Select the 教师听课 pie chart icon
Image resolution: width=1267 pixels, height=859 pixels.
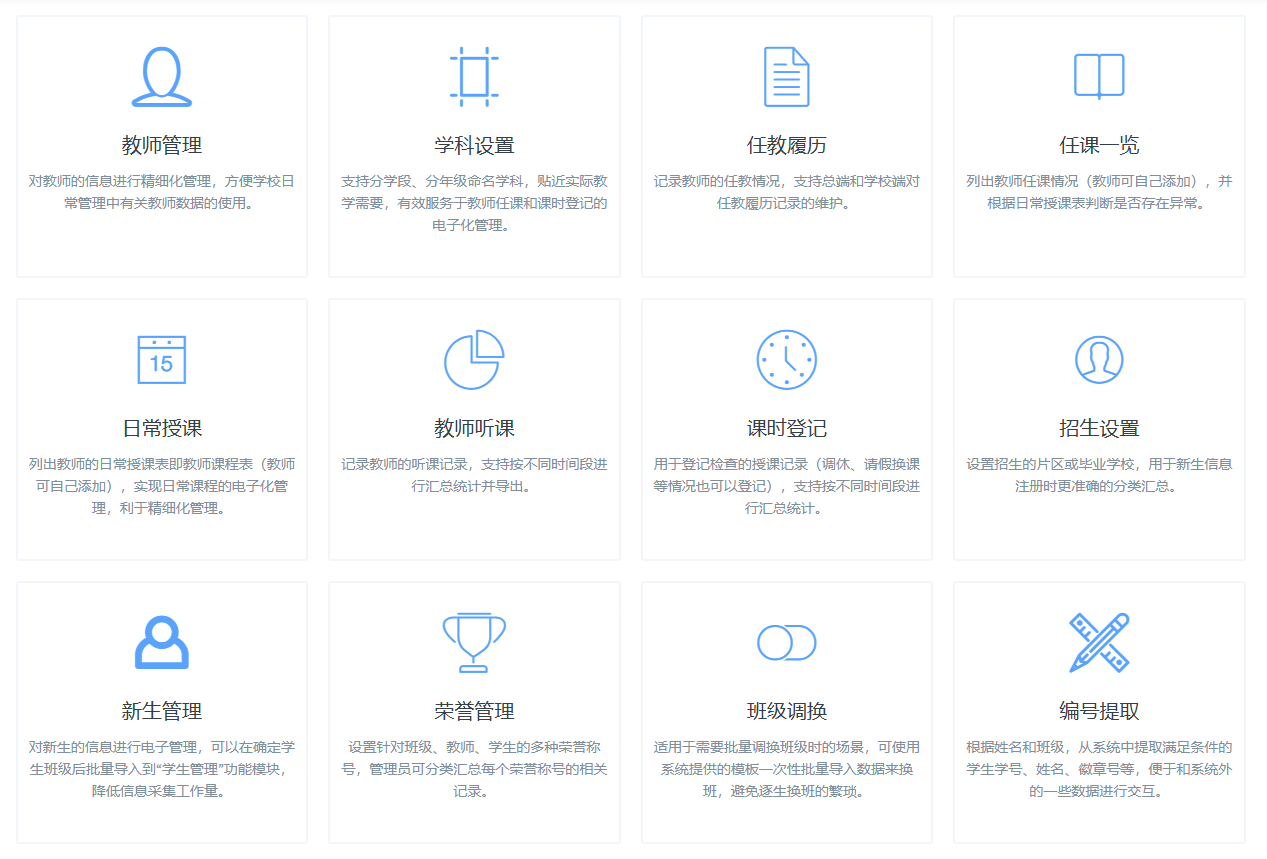click(x=474, y=359)
